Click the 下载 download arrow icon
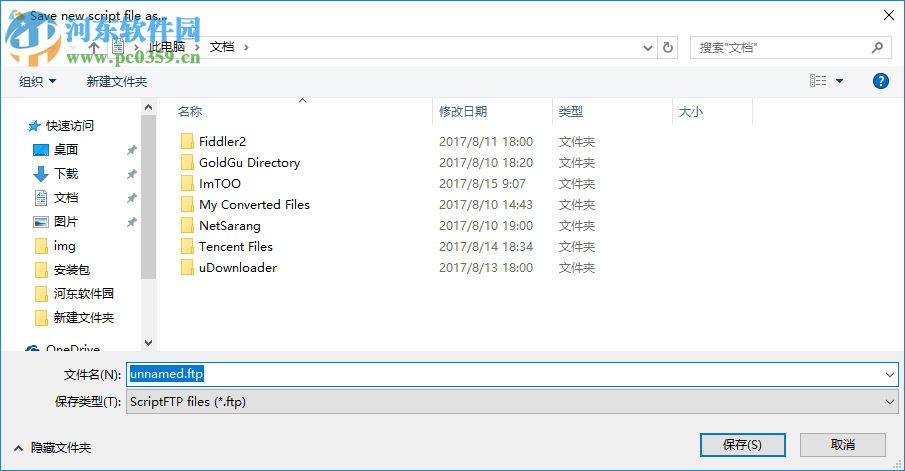The height and width of the screenshot is (471, 905). 41,174
